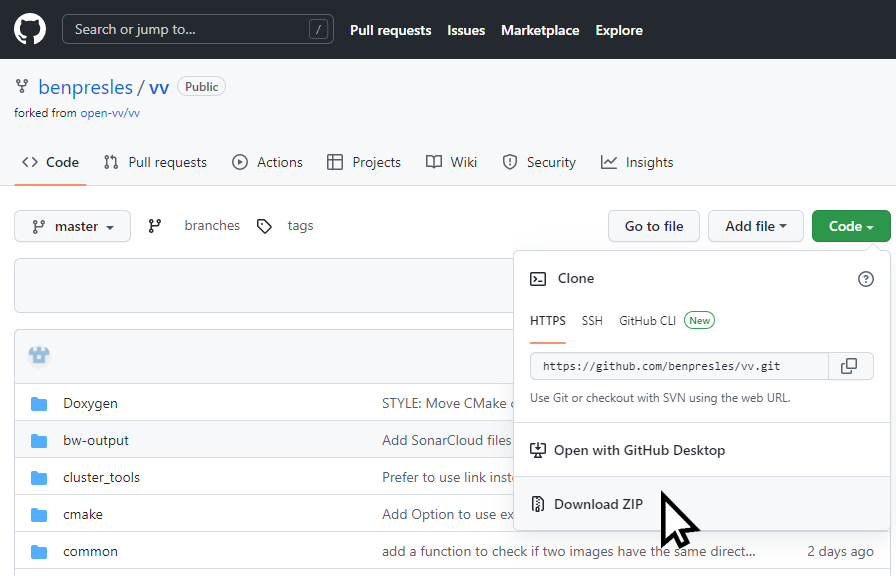Switch to the Projects tab
This screenshot has width=896, height=576.
(x=363, y=162)
